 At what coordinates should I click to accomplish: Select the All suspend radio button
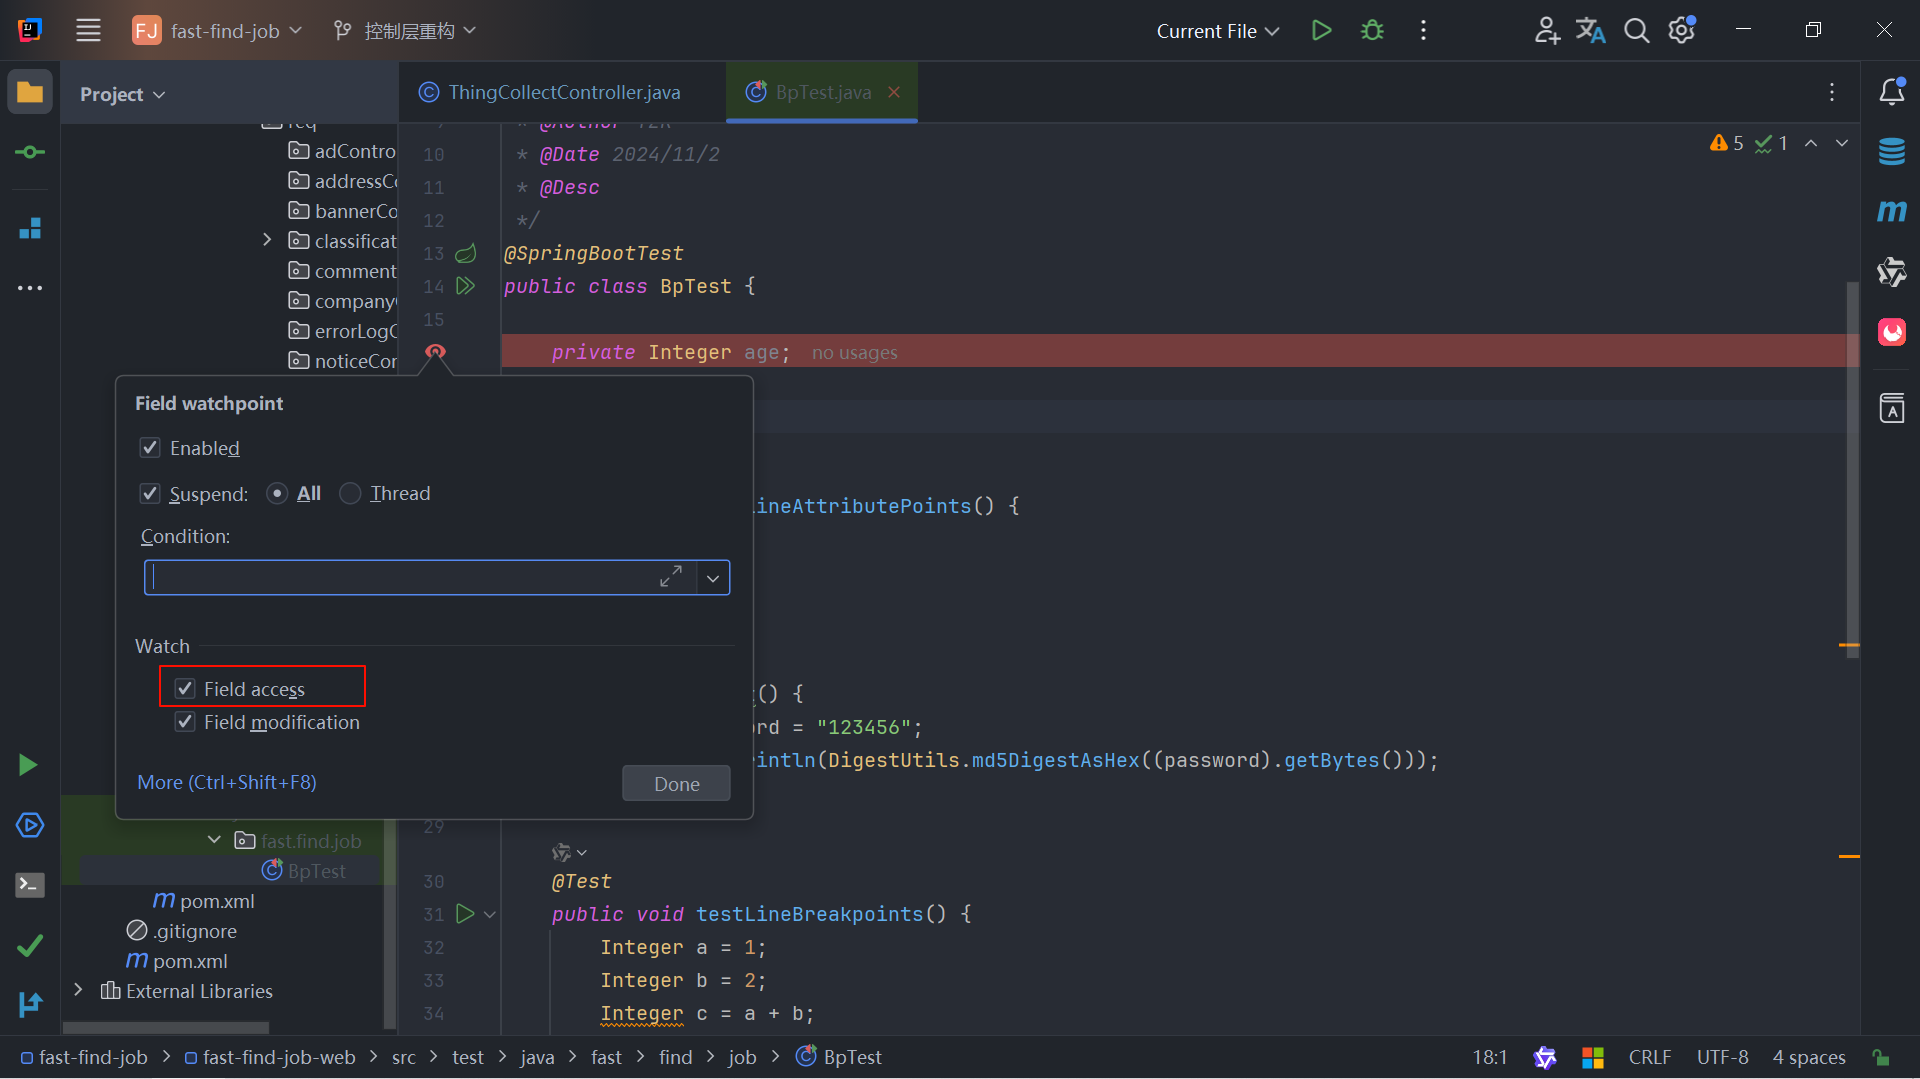[278, 493]
